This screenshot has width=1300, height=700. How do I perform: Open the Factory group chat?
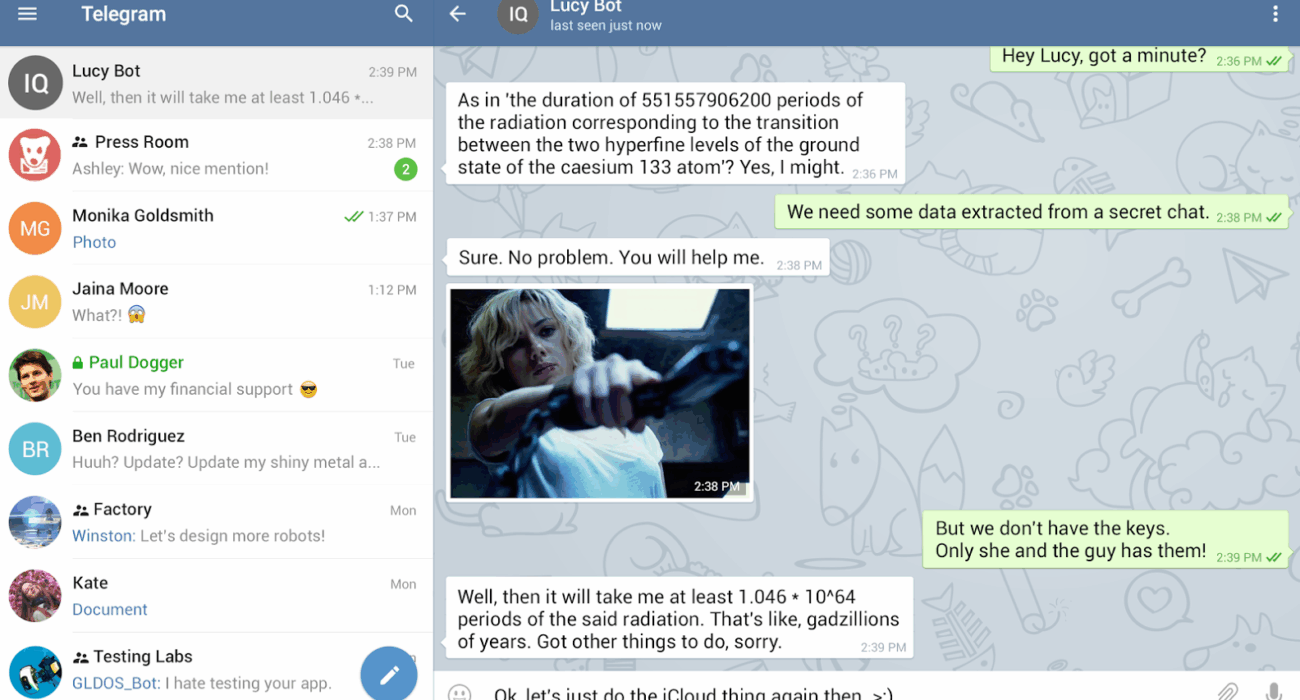pyautogui.click(x=216, y=522)
